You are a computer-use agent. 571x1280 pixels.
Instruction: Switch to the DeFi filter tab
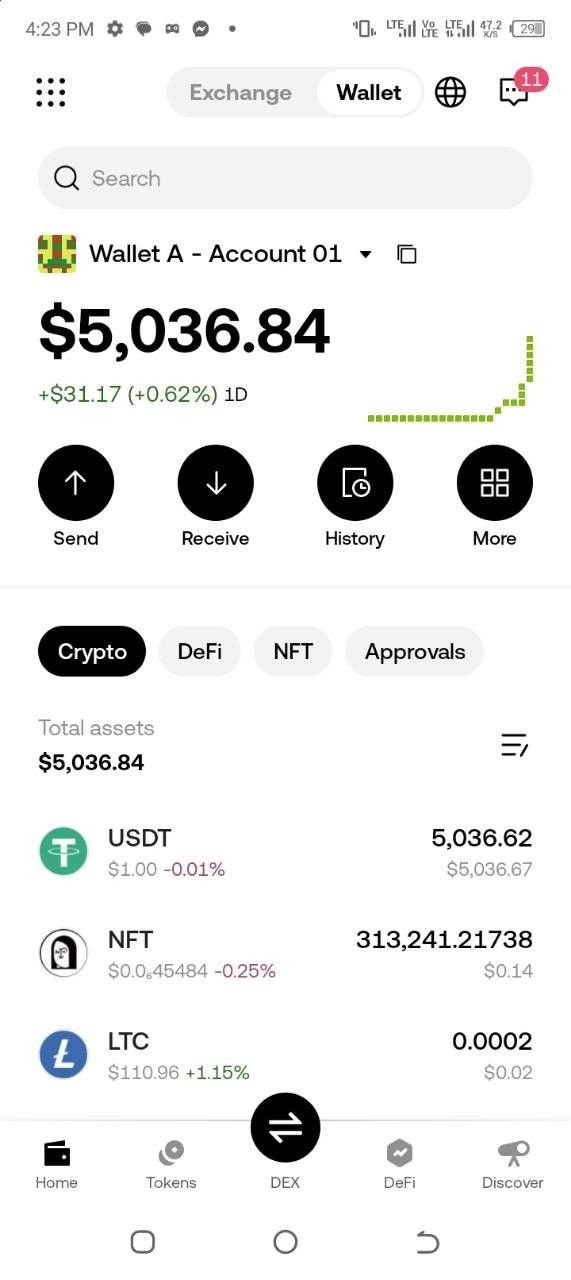click(x=200, y=652)
